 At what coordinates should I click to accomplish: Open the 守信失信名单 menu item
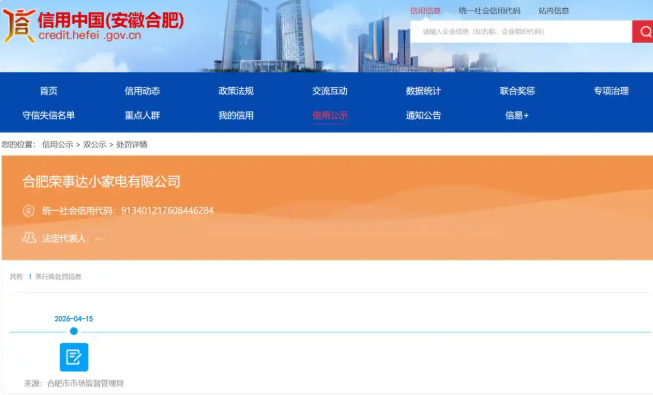[49, 115]
